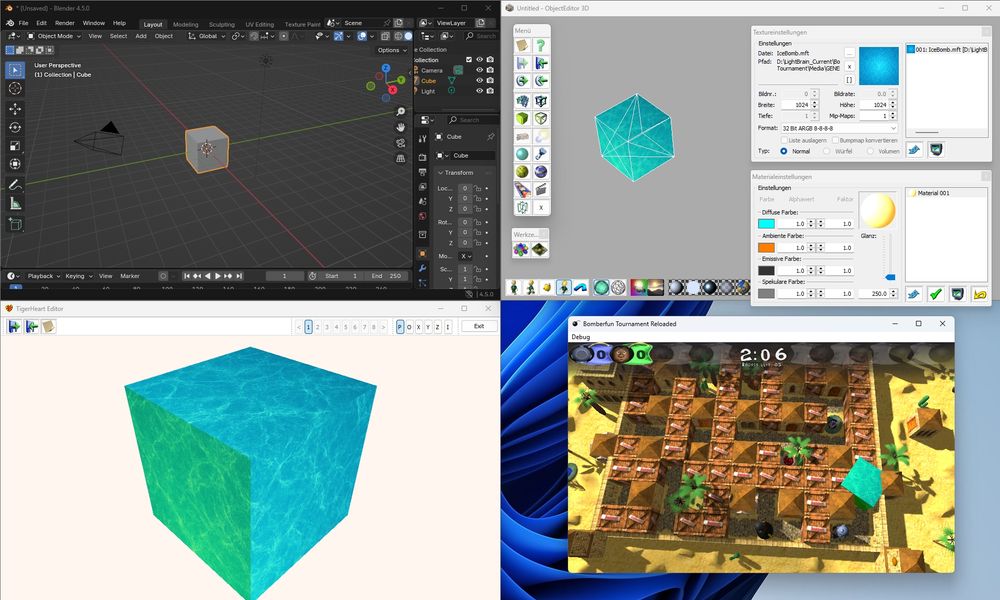Switch to the Sculpting workspace tab

click(222, 24)
